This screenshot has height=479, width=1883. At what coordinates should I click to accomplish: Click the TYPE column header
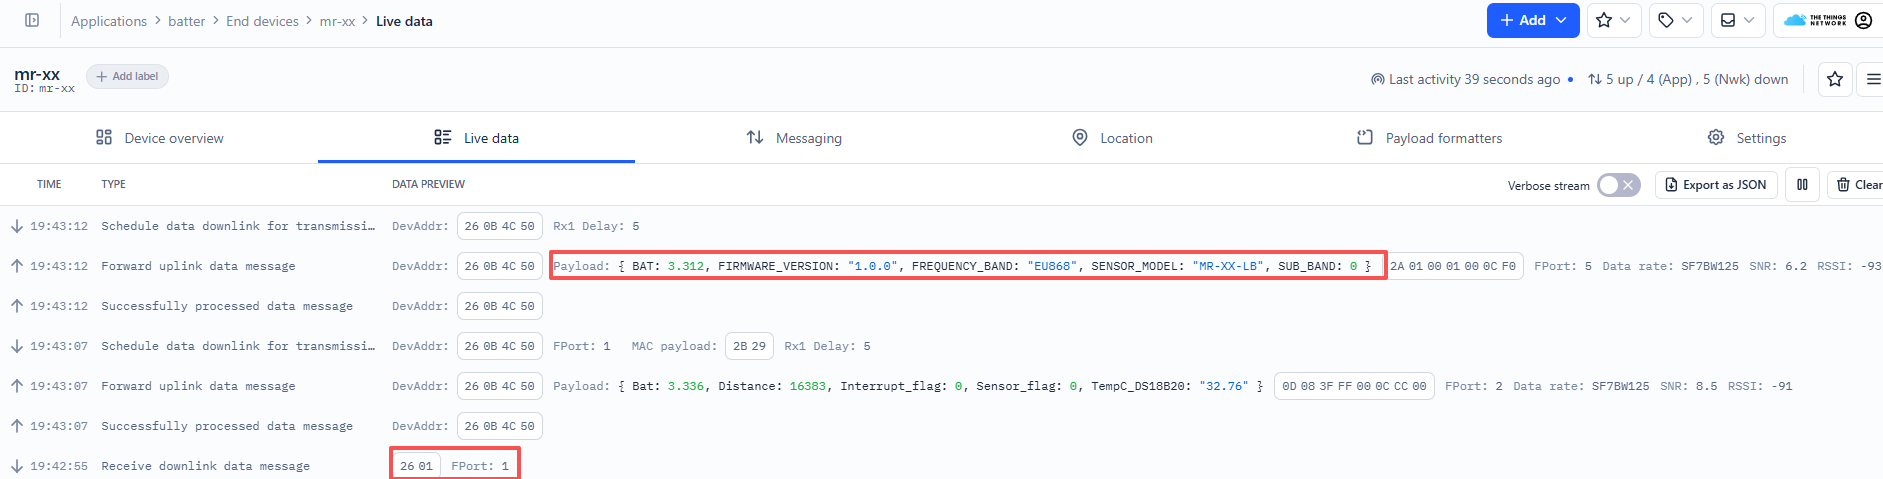click(x=113, y=184)
